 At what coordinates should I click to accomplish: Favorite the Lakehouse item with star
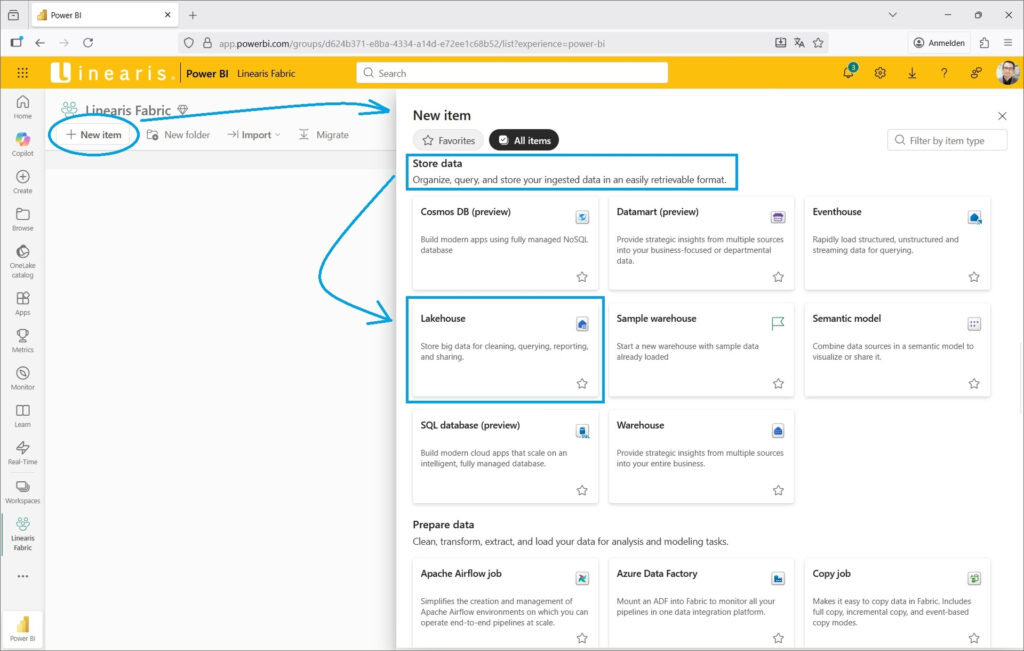pos(582,383)
